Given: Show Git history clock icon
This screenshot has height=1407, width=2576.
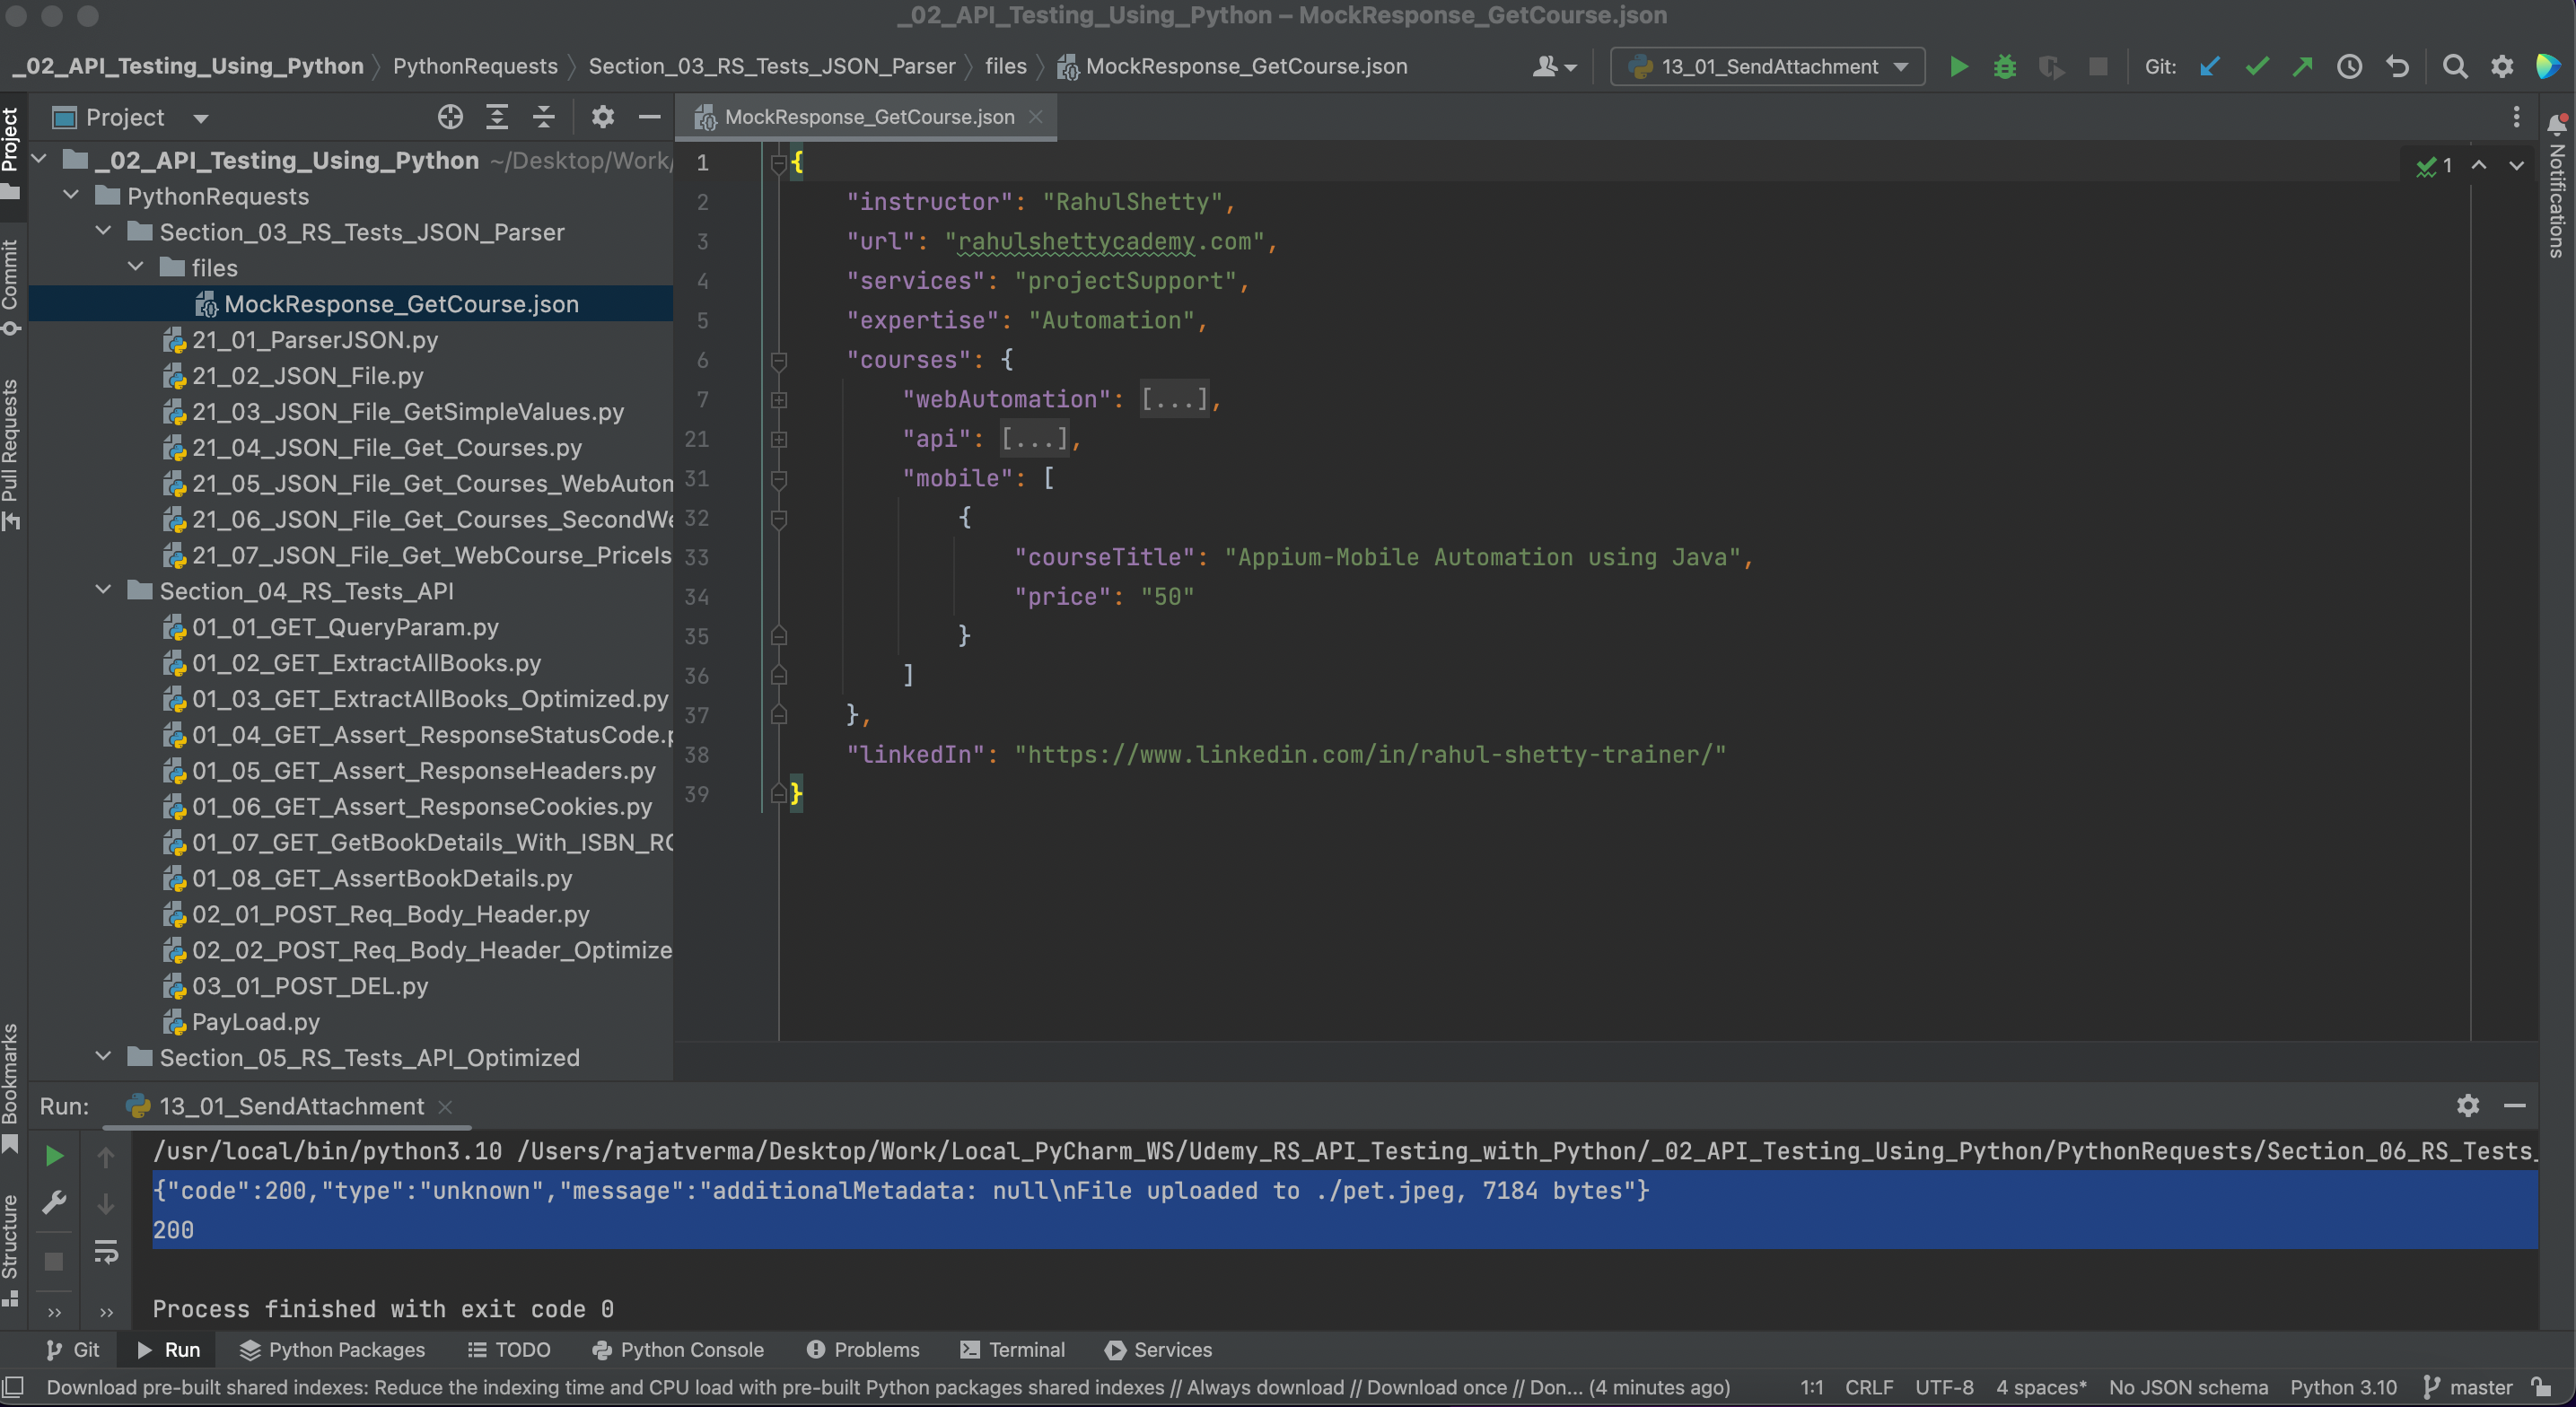Looking at the screenshot, I should 2349,67.
